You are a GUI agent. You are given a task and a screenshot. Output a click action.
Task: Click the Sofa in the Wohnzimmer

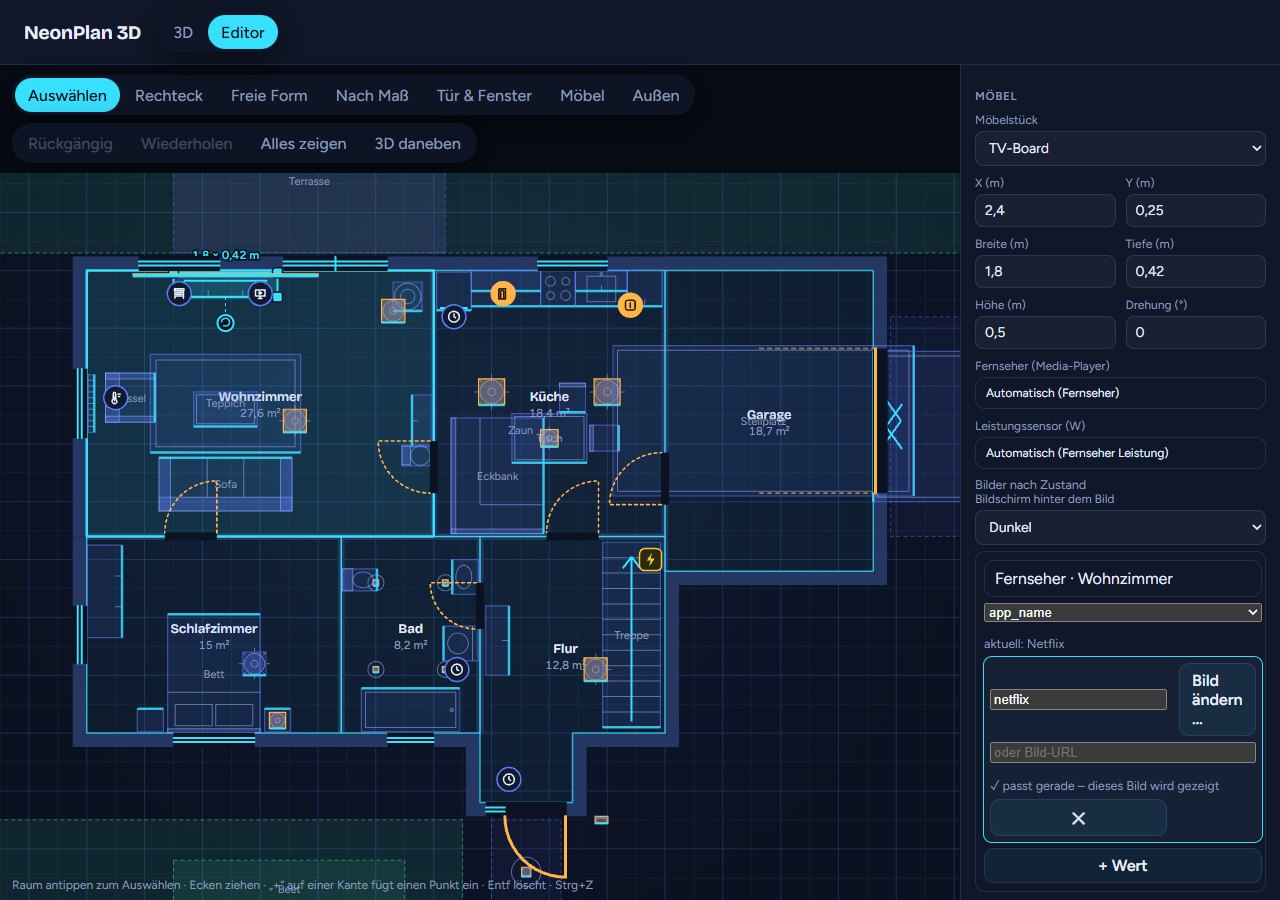pyautogui.click(x=226, y=484)
